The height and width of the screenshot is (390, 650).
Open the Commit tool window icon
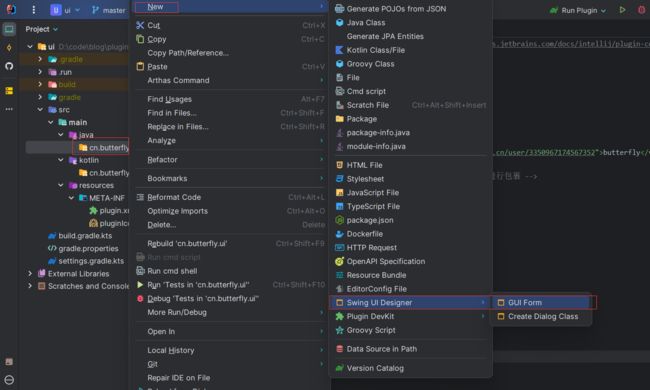pyautogui.click(x=9, y=48)
